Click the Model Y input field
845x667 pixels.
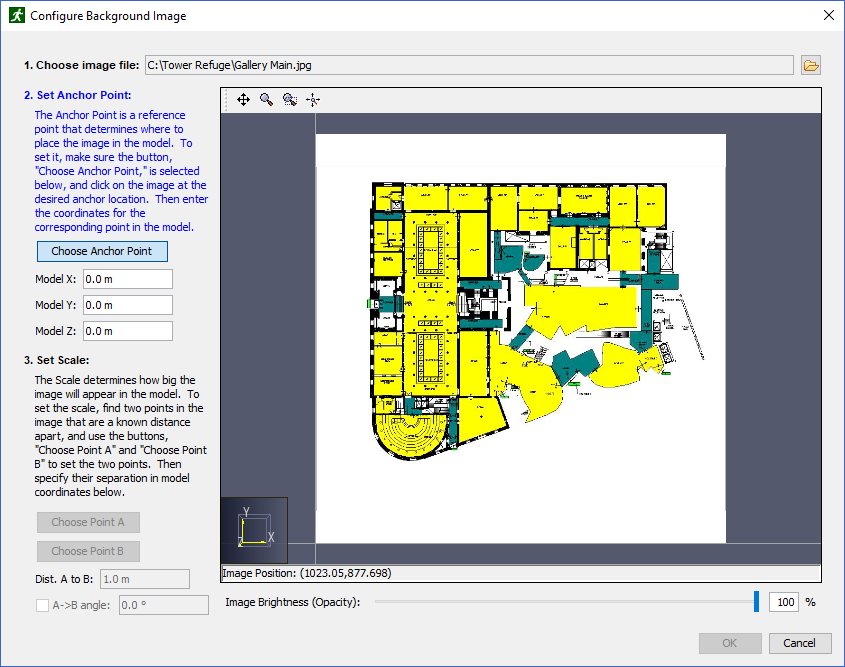coord(128,305)
